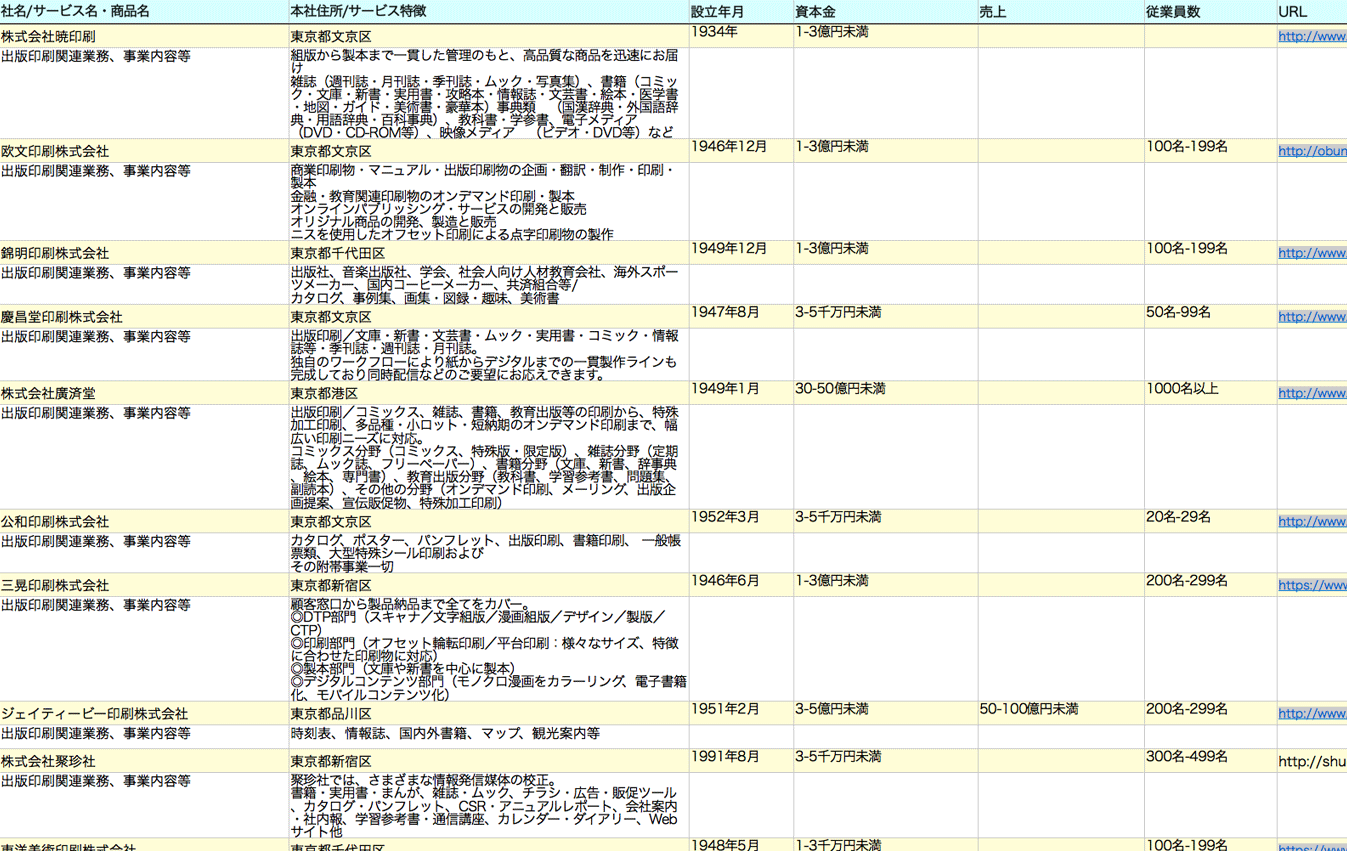Select the http://shu URL cell for 株式会社聚珍社
This screenshot has height=851, width=1347.
tap(1312, 762)
